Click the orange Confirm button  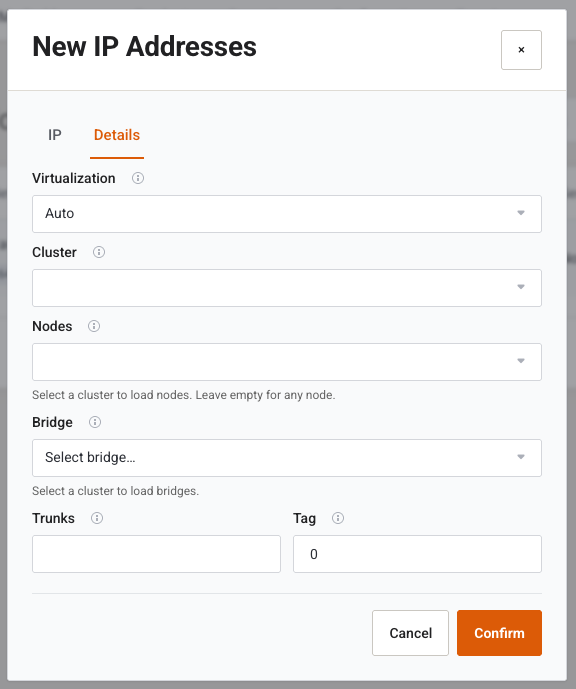(499, 633)
